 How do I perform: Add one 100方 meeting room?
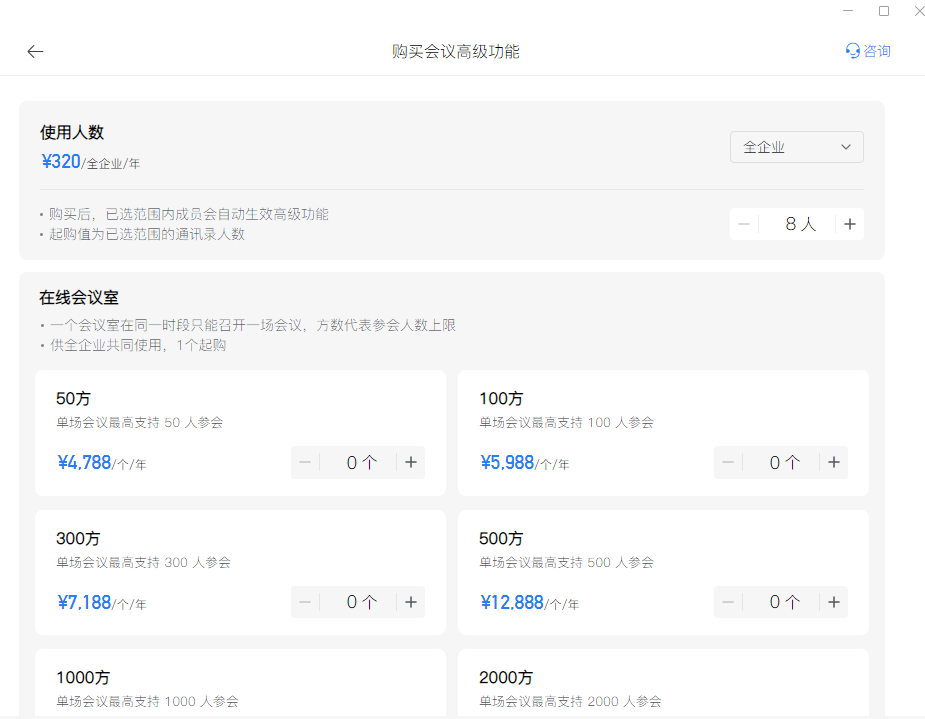coord(833,462)
